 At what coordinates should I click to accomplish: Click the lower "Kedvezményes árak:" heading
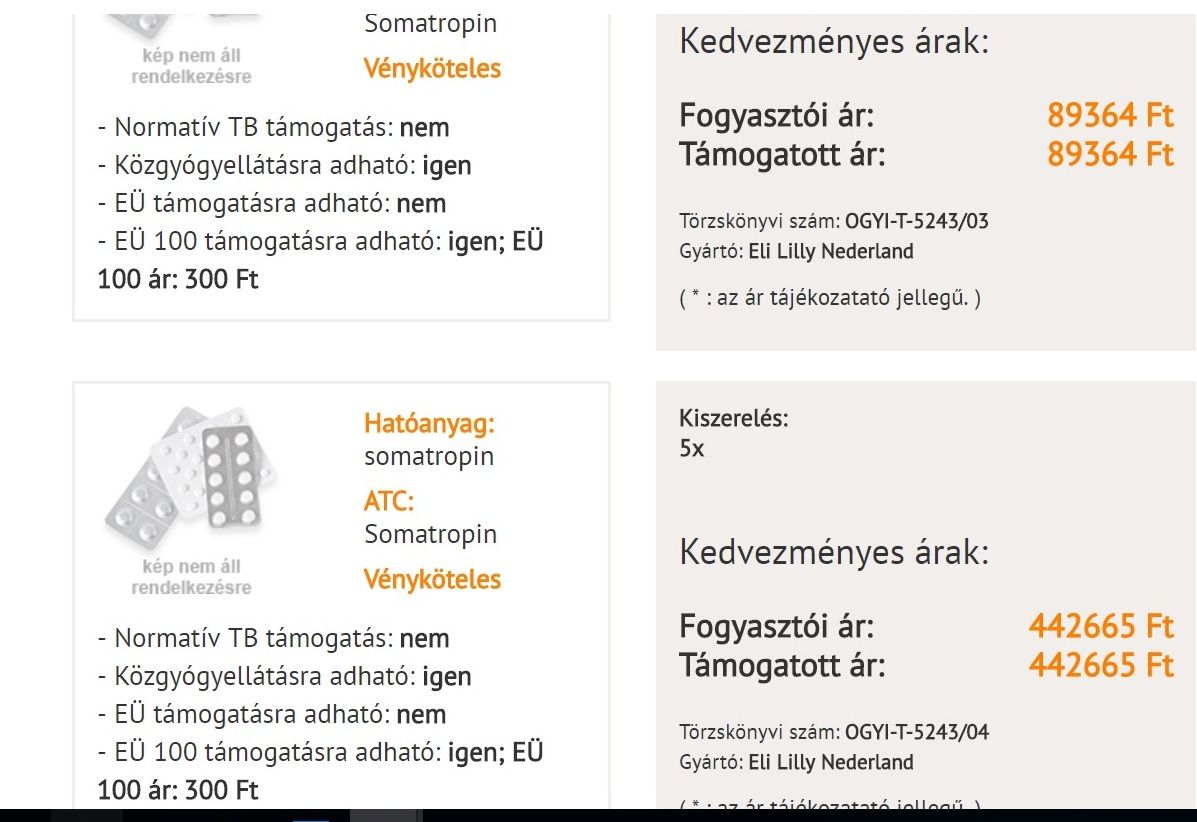point(834,552)
